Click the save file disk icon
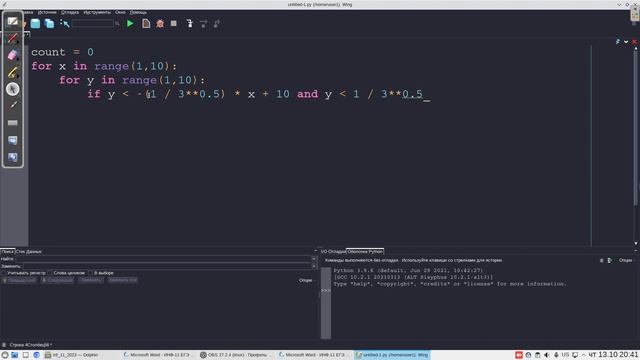This screenshot has height=360, width=640. coord(36,24)
